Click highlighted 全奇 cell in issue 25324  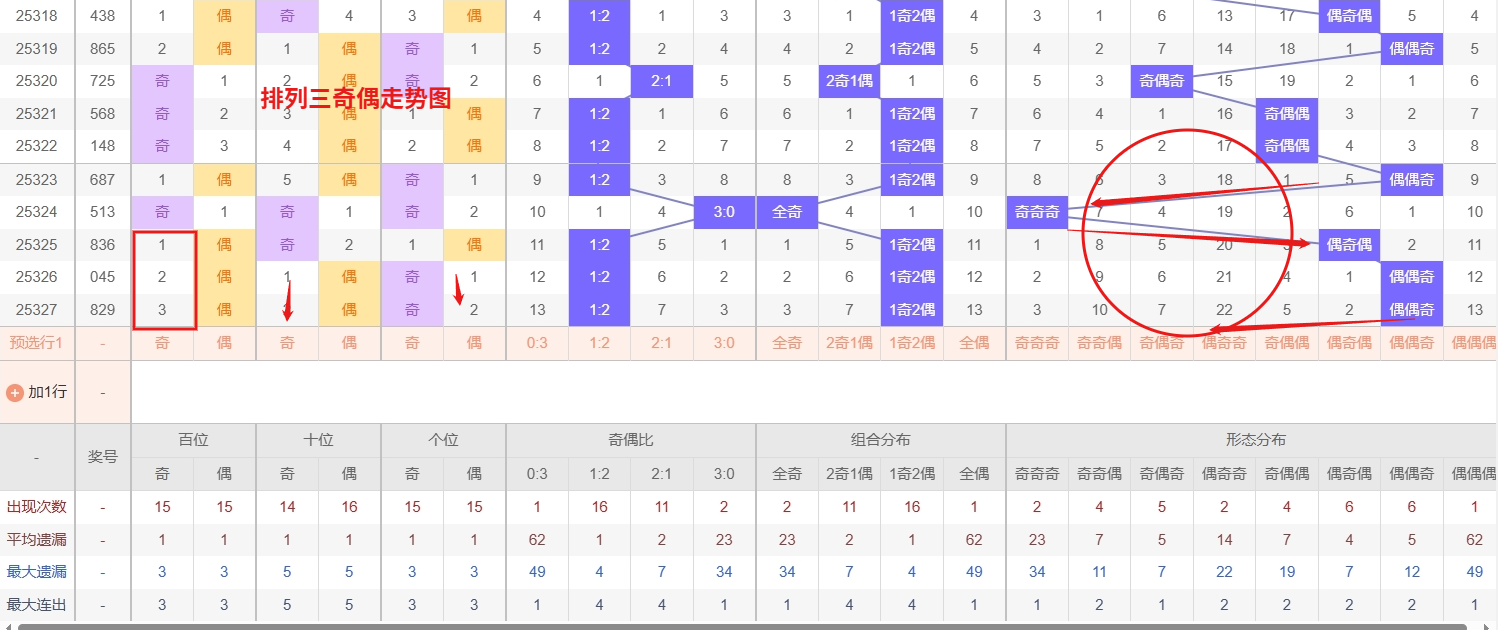pyautogui.click(x=787, y=212)
